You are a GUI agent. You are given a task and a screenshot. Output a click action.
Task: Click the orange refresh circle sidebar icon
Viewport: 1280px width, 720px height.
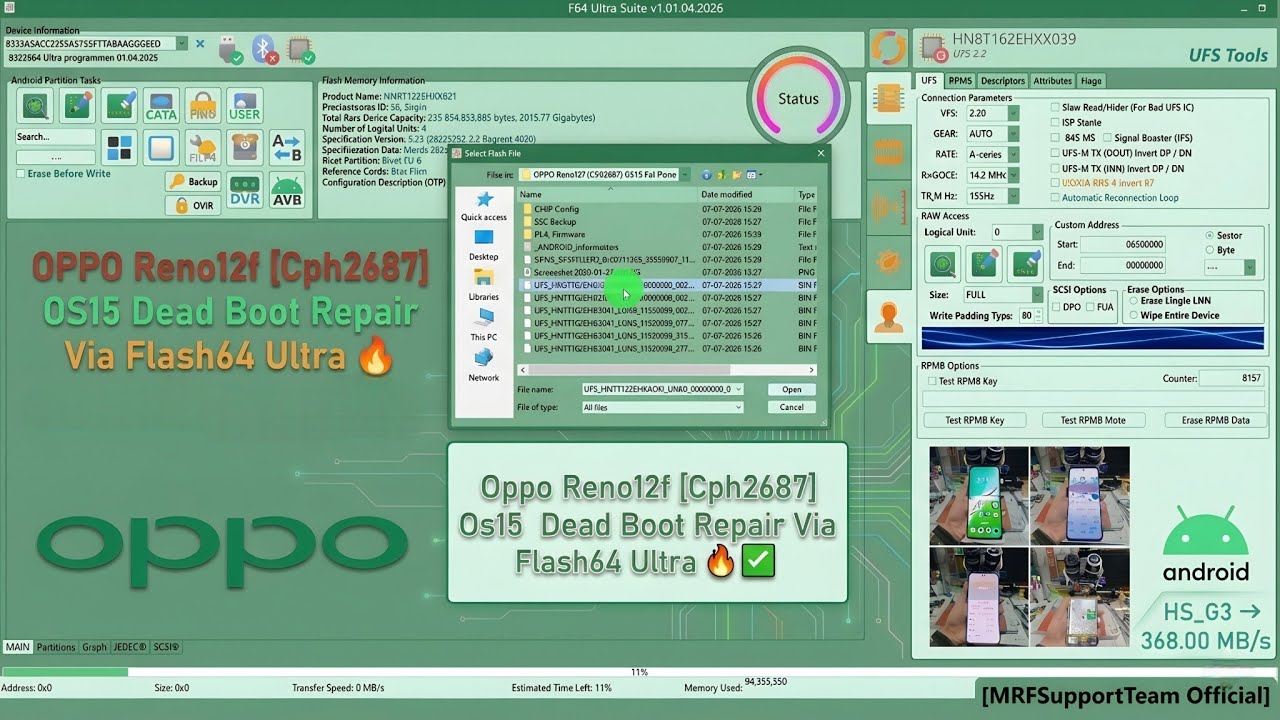(887, 47)
